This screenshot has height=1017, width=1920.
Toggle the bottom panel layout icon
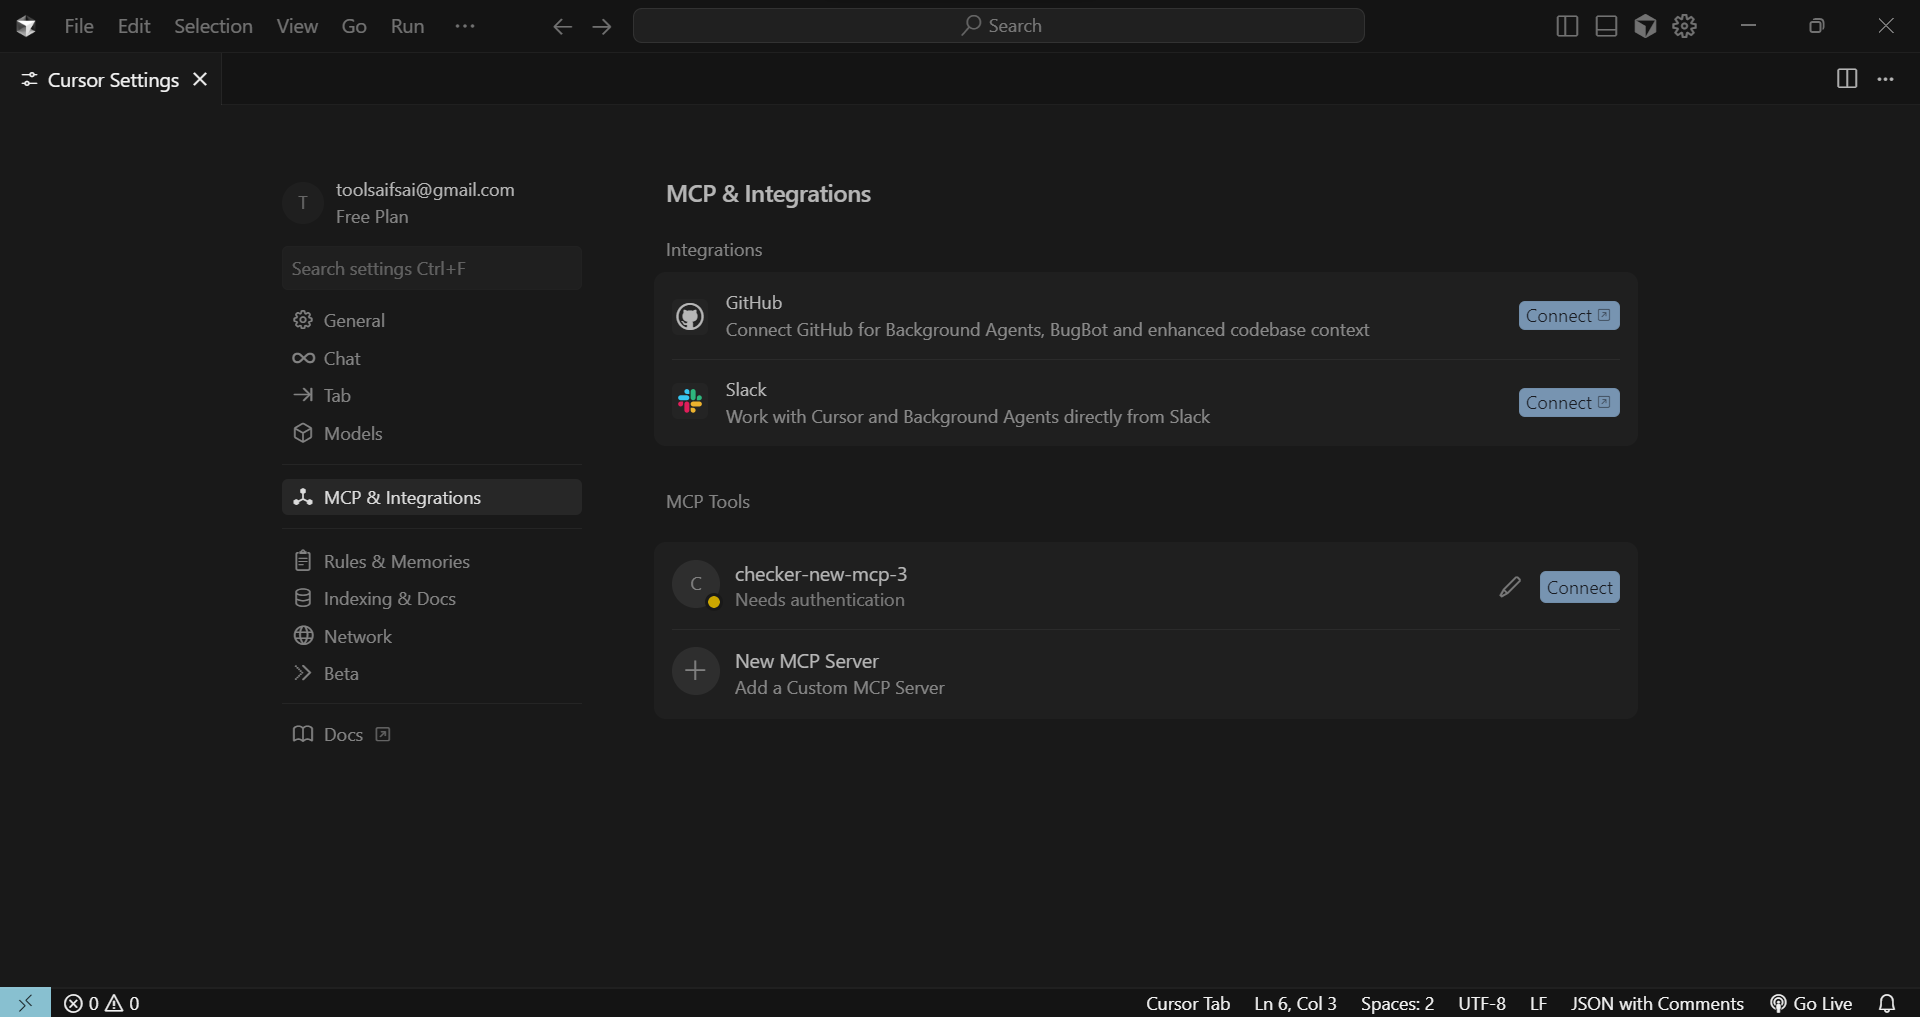(1606, 26)
